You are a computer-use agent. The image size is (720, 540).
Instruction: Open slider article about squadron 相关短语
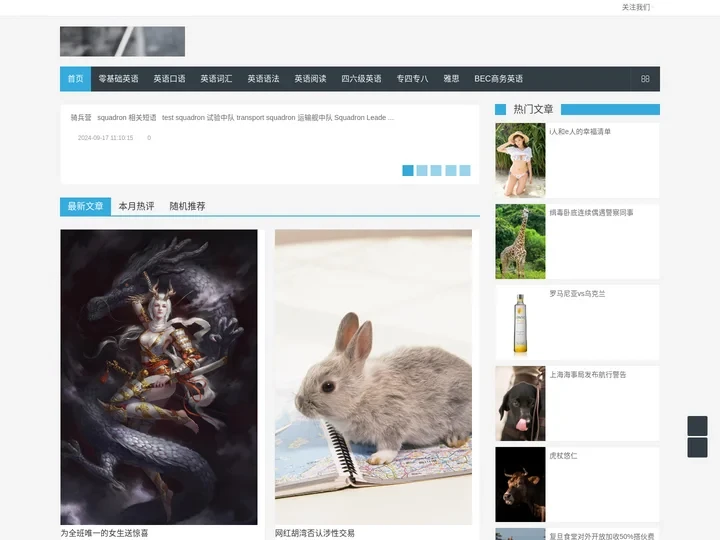(x=232, y=118)
